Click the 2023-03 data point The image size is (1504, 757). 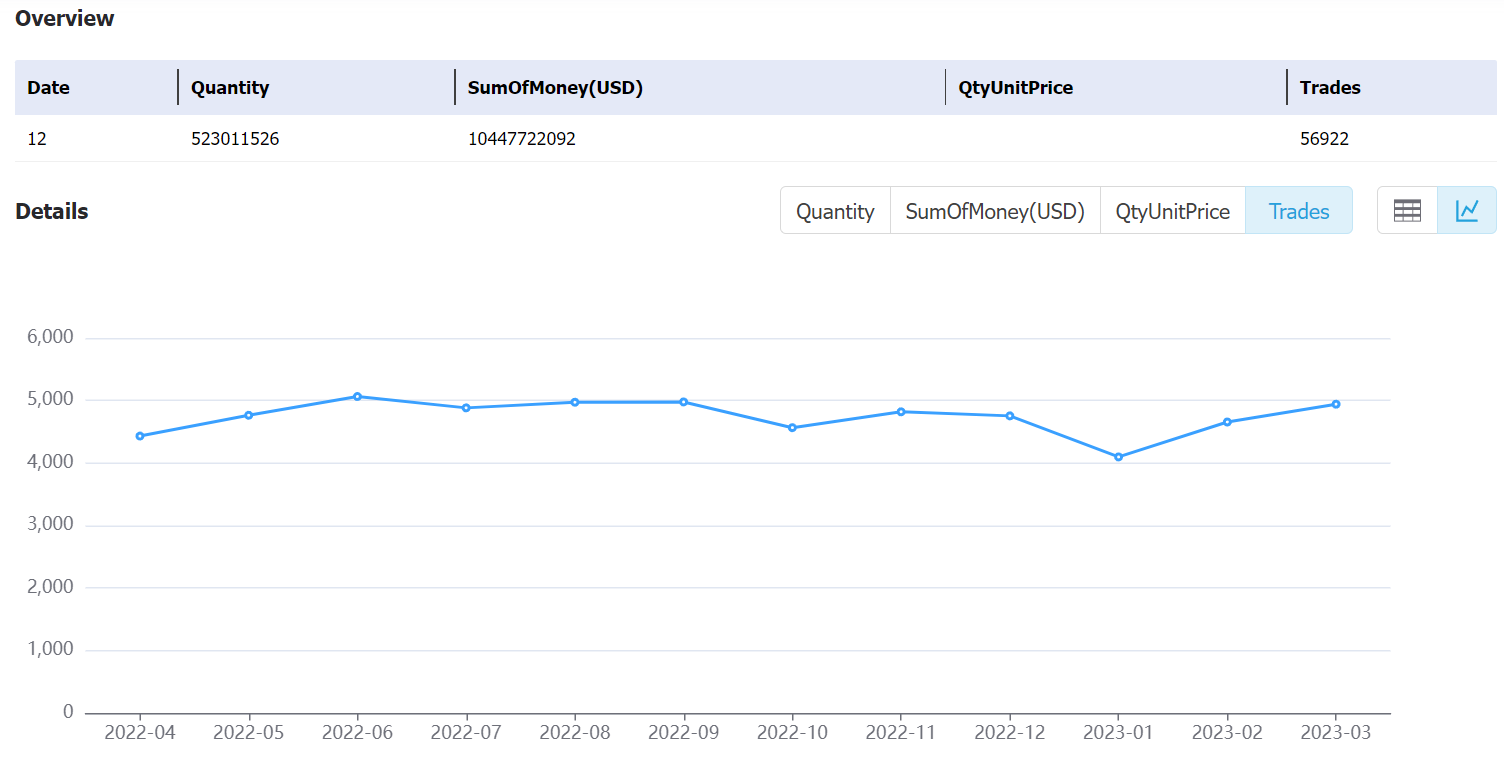click(1336, 404)
